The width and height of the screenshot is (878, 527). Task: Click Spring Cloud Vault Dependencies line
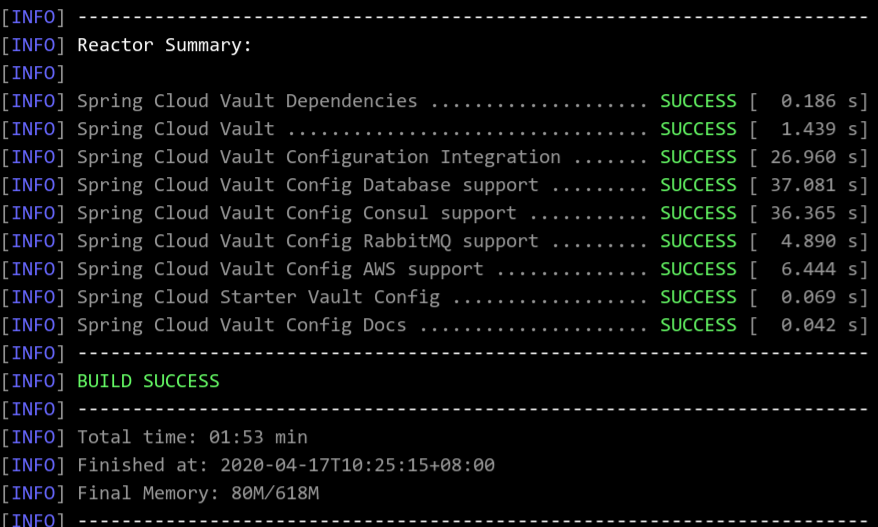click(247, 101)
